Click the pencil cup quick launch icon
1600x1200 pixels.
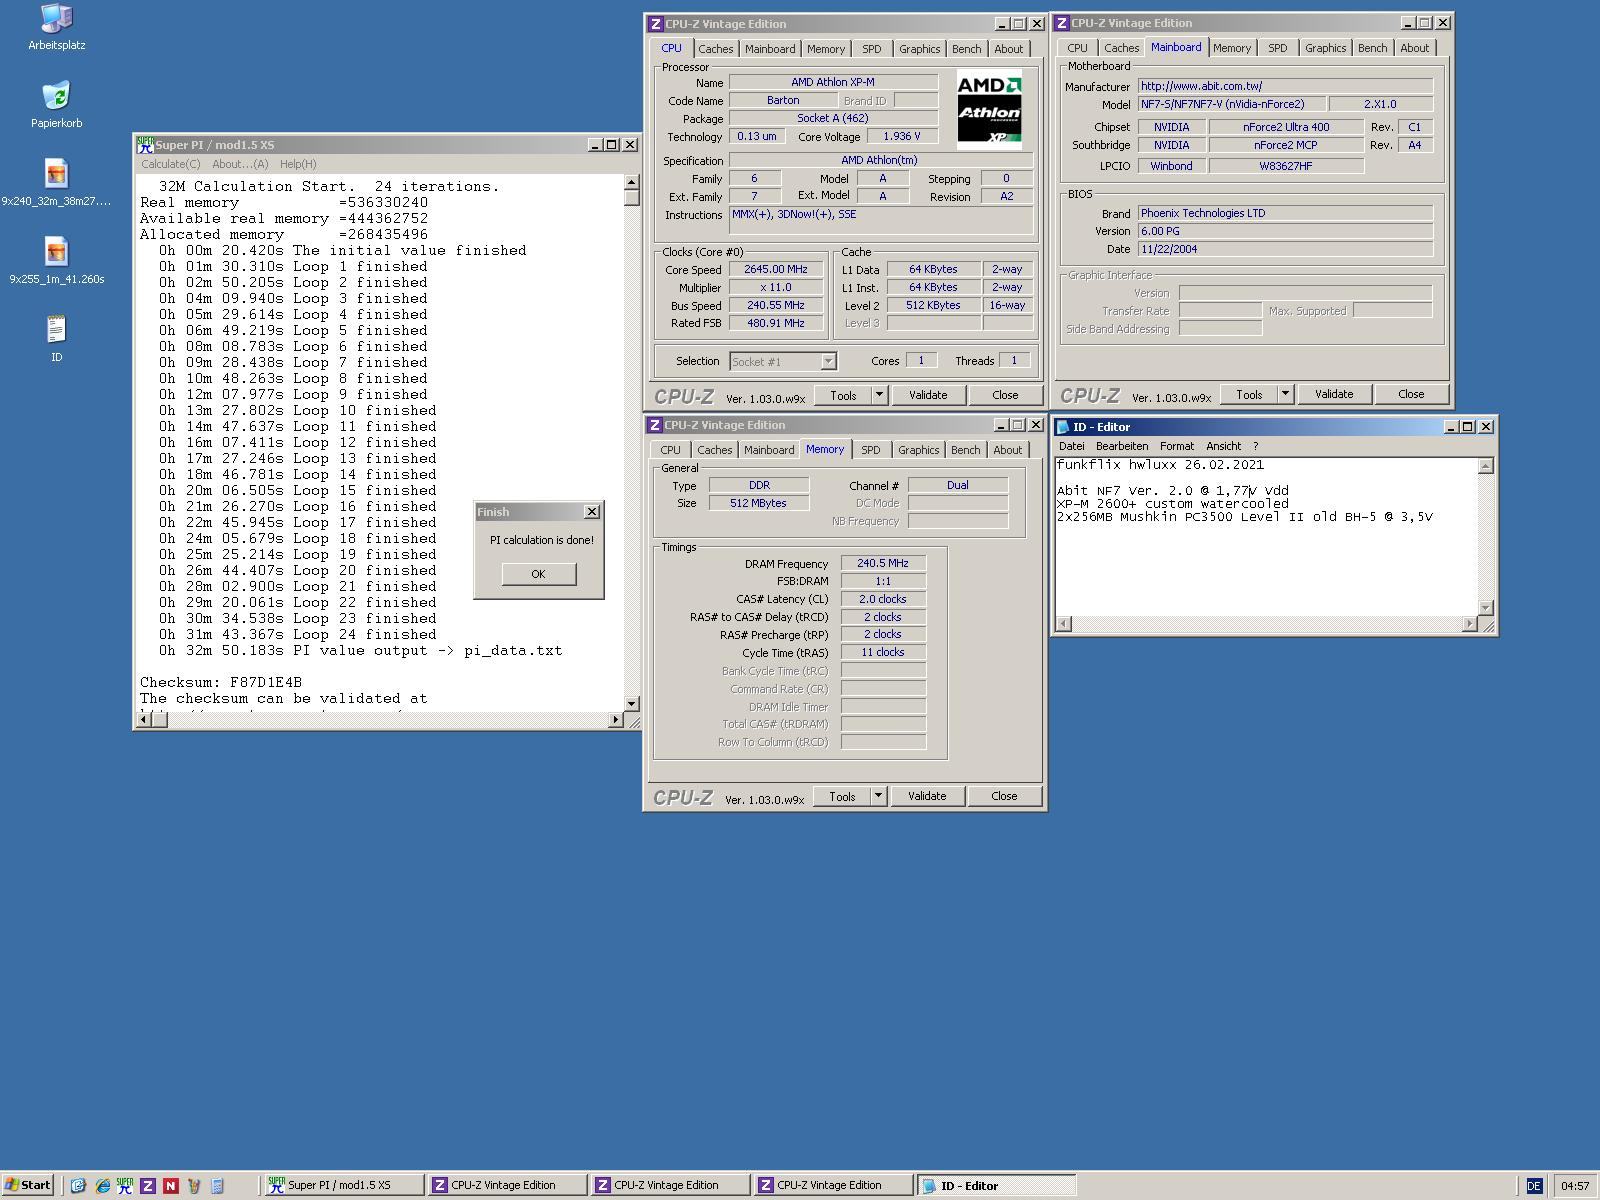[x=194, y=1186]
